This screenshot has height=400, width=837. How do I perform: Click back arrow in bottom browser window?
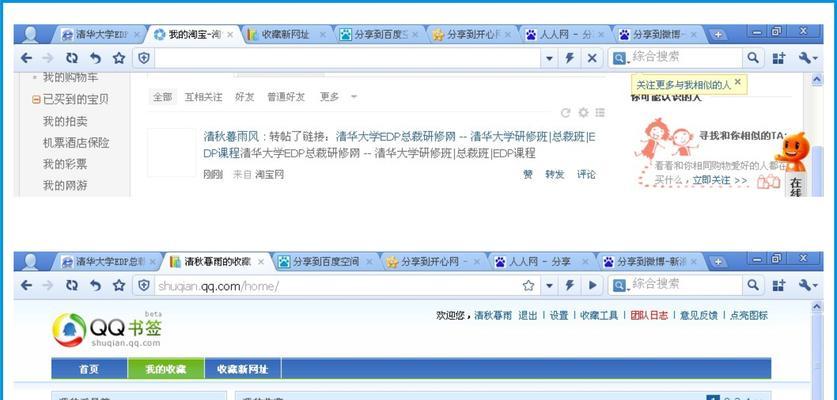click(26, 285)
